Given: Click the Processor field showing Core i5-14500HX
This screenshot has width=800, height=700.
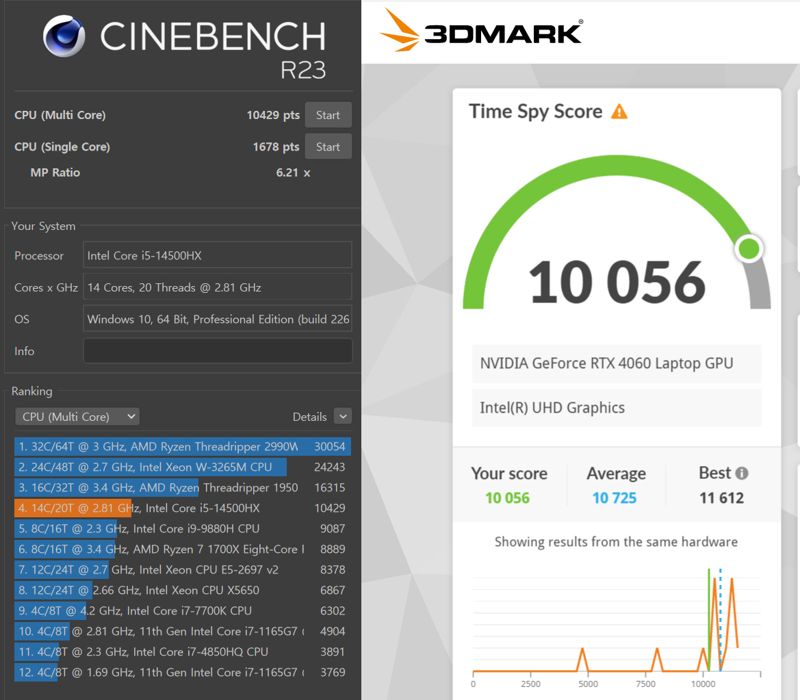Looking at the screenshot, I should click(217, 256).
